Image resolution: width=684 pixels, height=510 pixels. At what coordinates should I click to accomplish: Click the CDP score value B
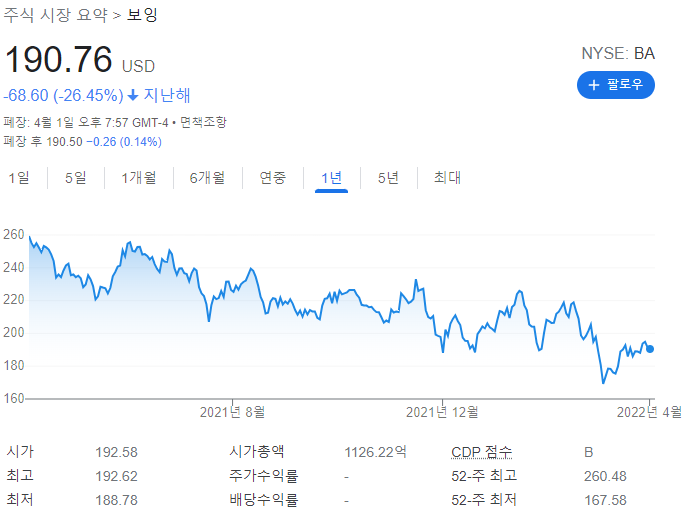[x=588, y=452]
